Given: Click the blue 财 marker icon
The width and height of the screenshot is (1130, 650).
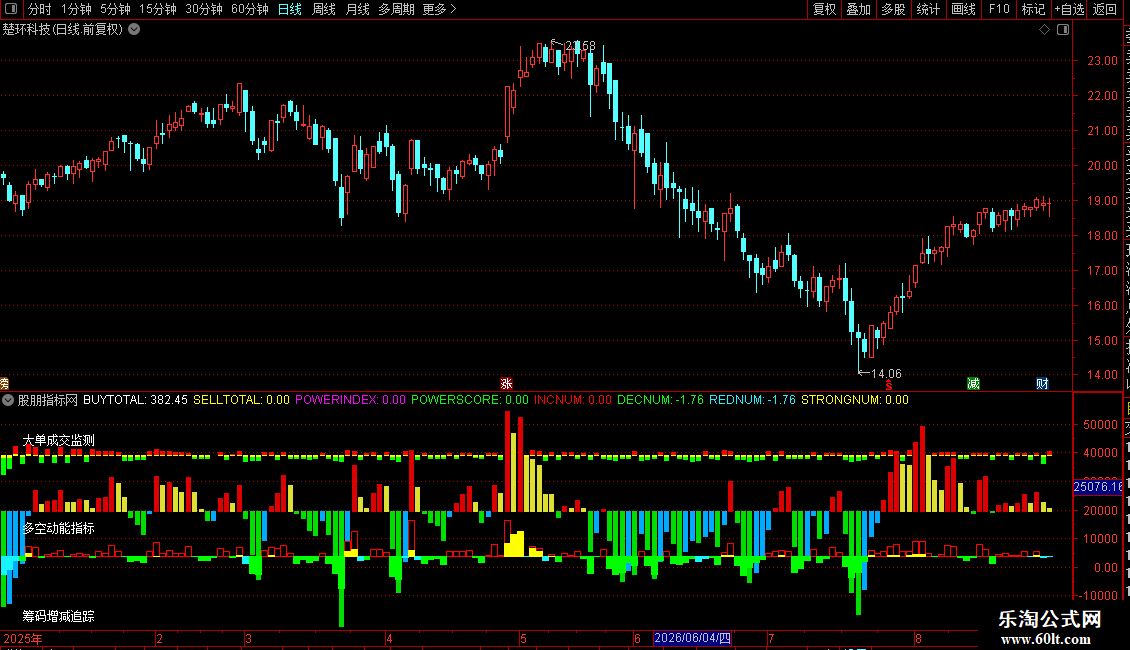Looking at the screenshot, I should pos(1042,383).
